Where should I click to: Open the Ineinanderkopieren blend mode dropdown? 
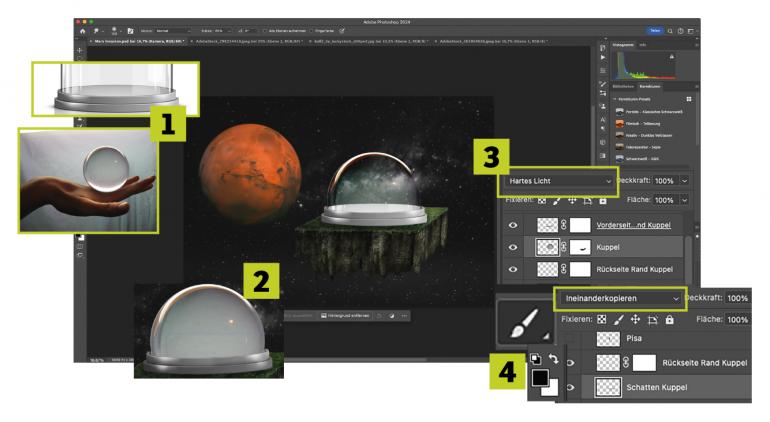click(620, 298)
